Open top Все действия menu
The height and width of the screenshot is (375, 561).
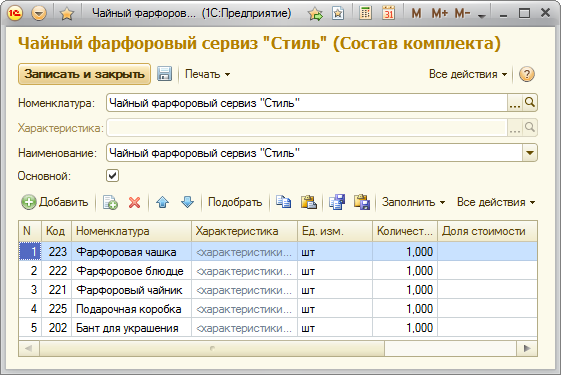468,74
